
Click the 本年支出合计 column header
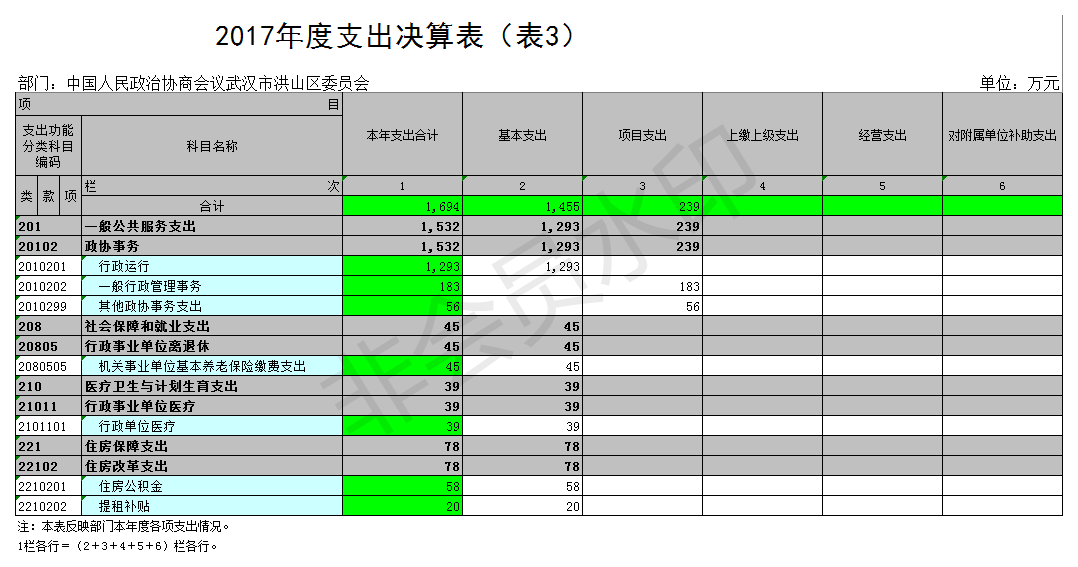click(402, 135)
